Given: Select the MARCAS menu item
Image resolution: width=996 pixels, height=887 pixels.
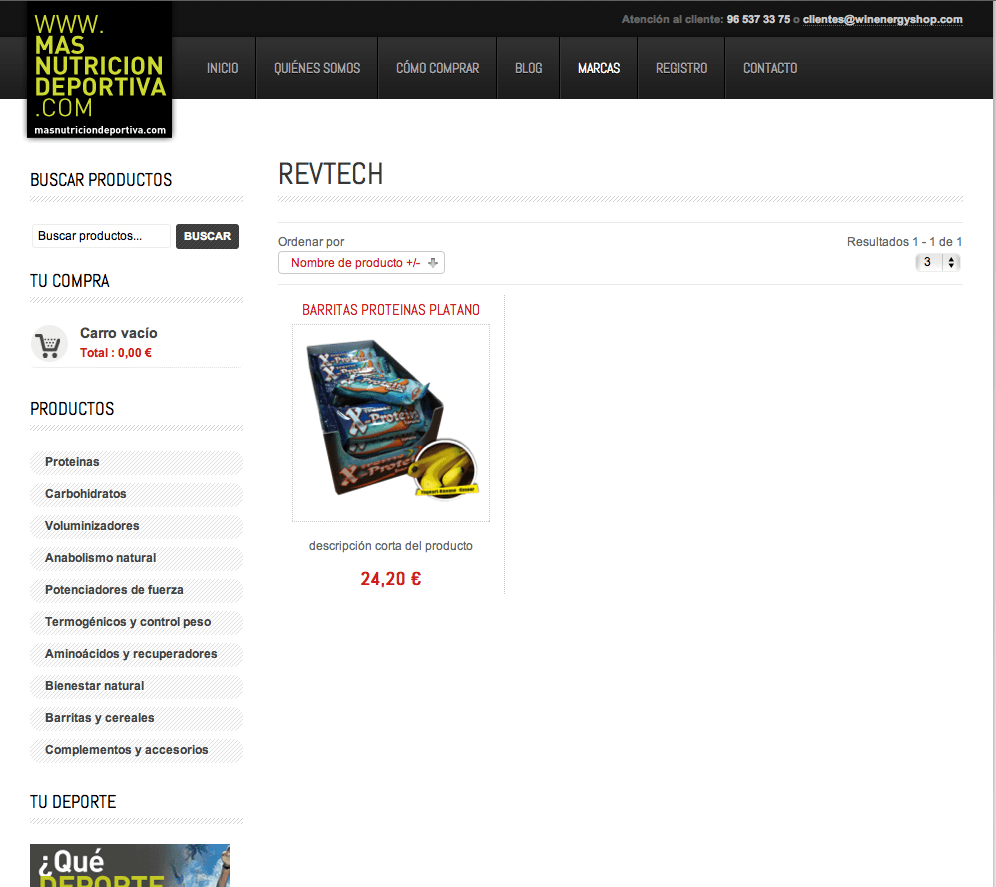Looking at the screenshot, I should pyautogui.click(x=599, y=68).
